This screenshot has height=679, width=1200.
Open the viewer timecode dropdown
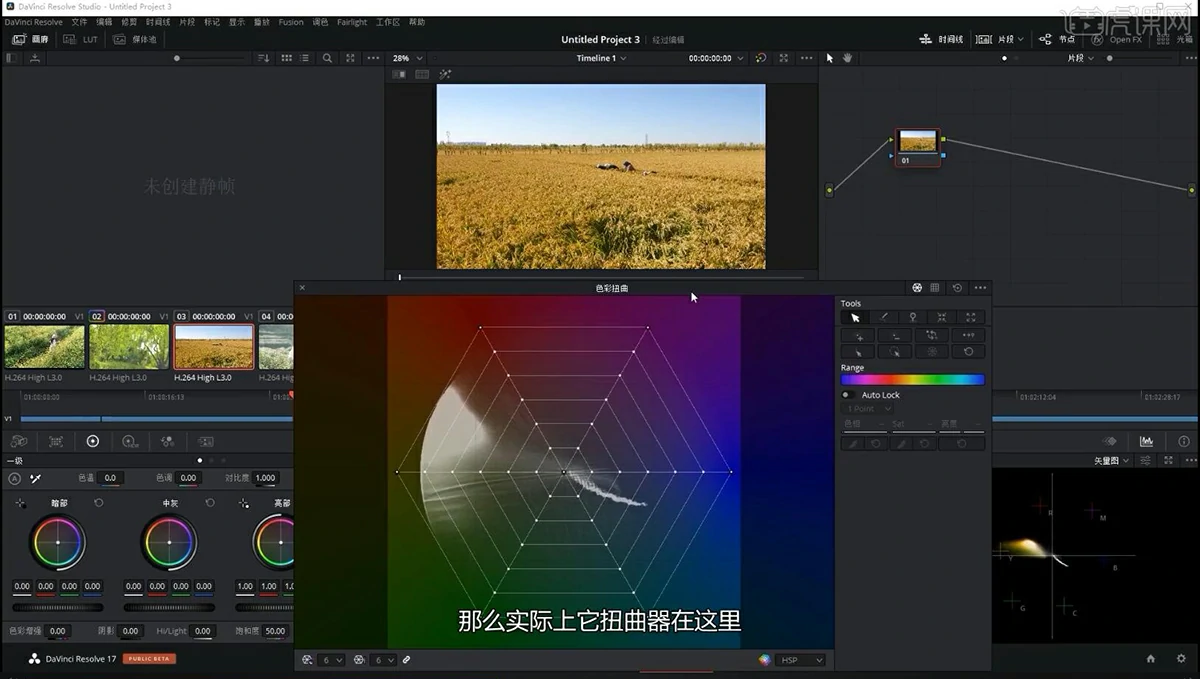pos(716,58)
